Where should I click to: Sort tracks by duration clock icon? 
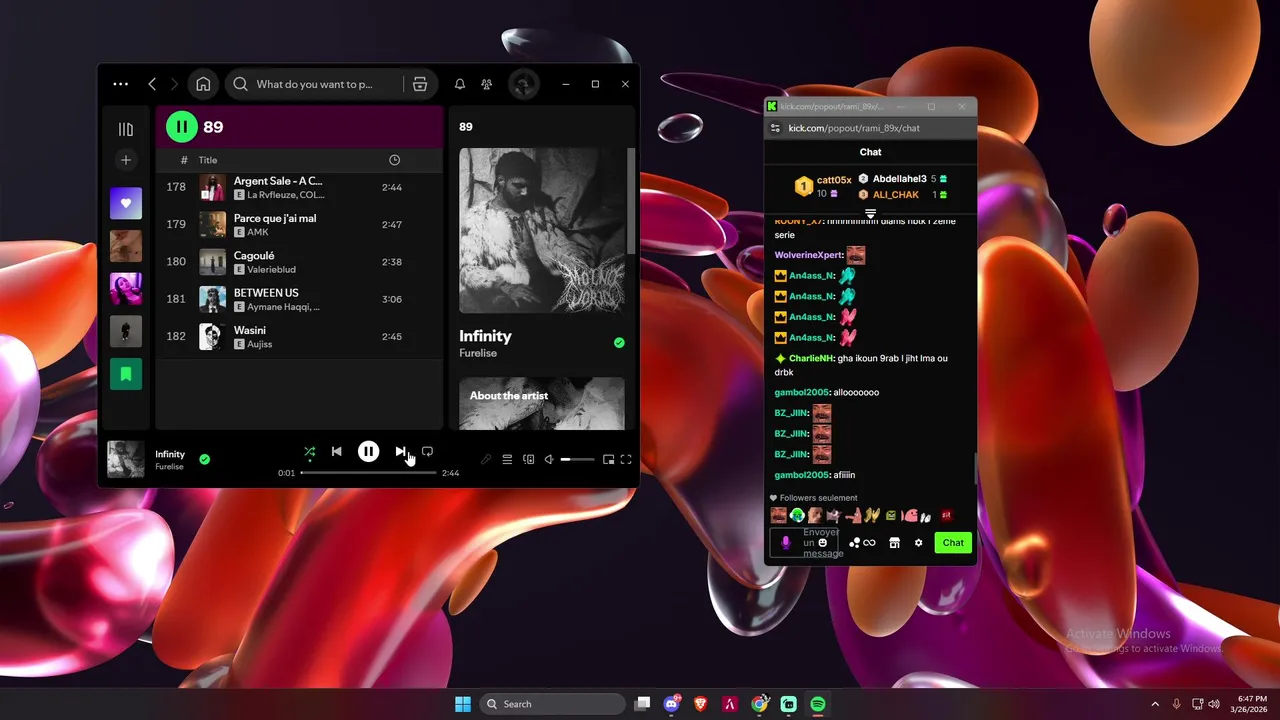click(x=394, y=160)
